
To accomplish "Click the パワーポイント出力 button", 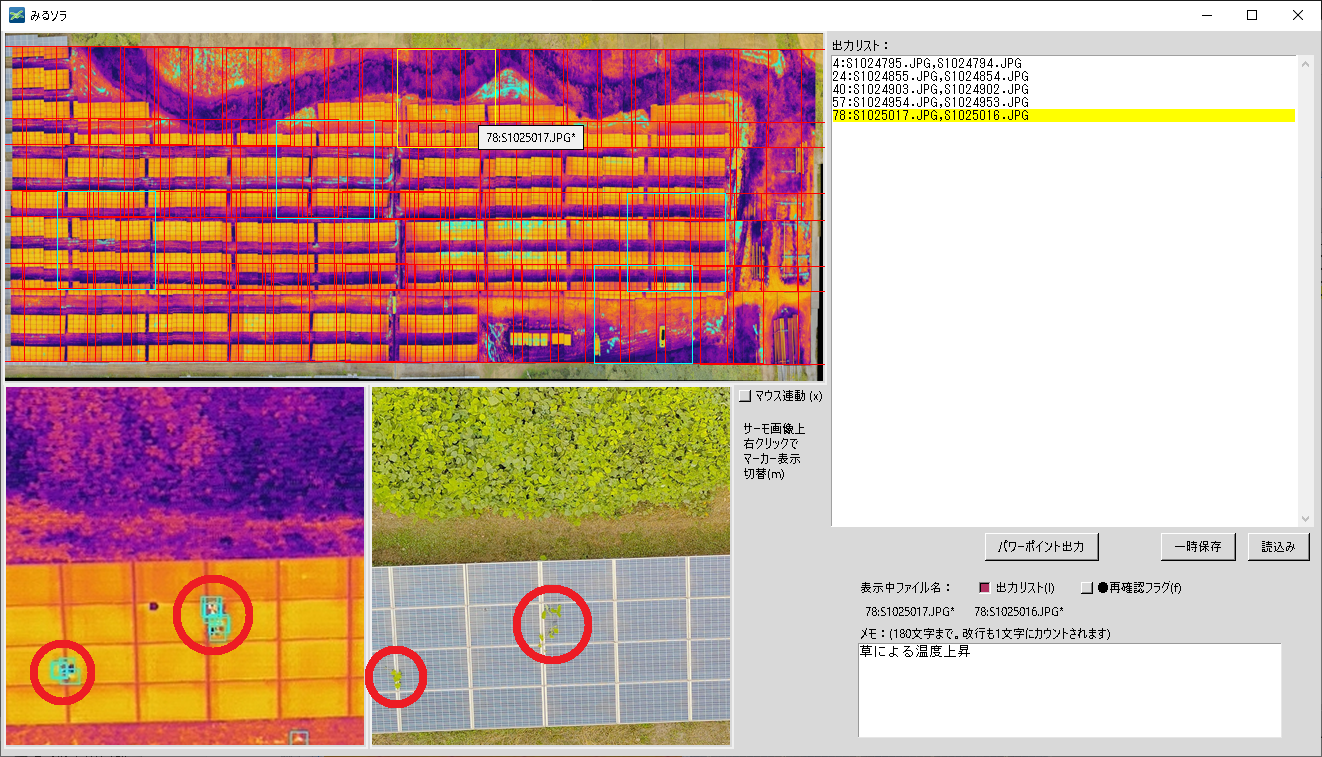I will [x=1041, y=547].
